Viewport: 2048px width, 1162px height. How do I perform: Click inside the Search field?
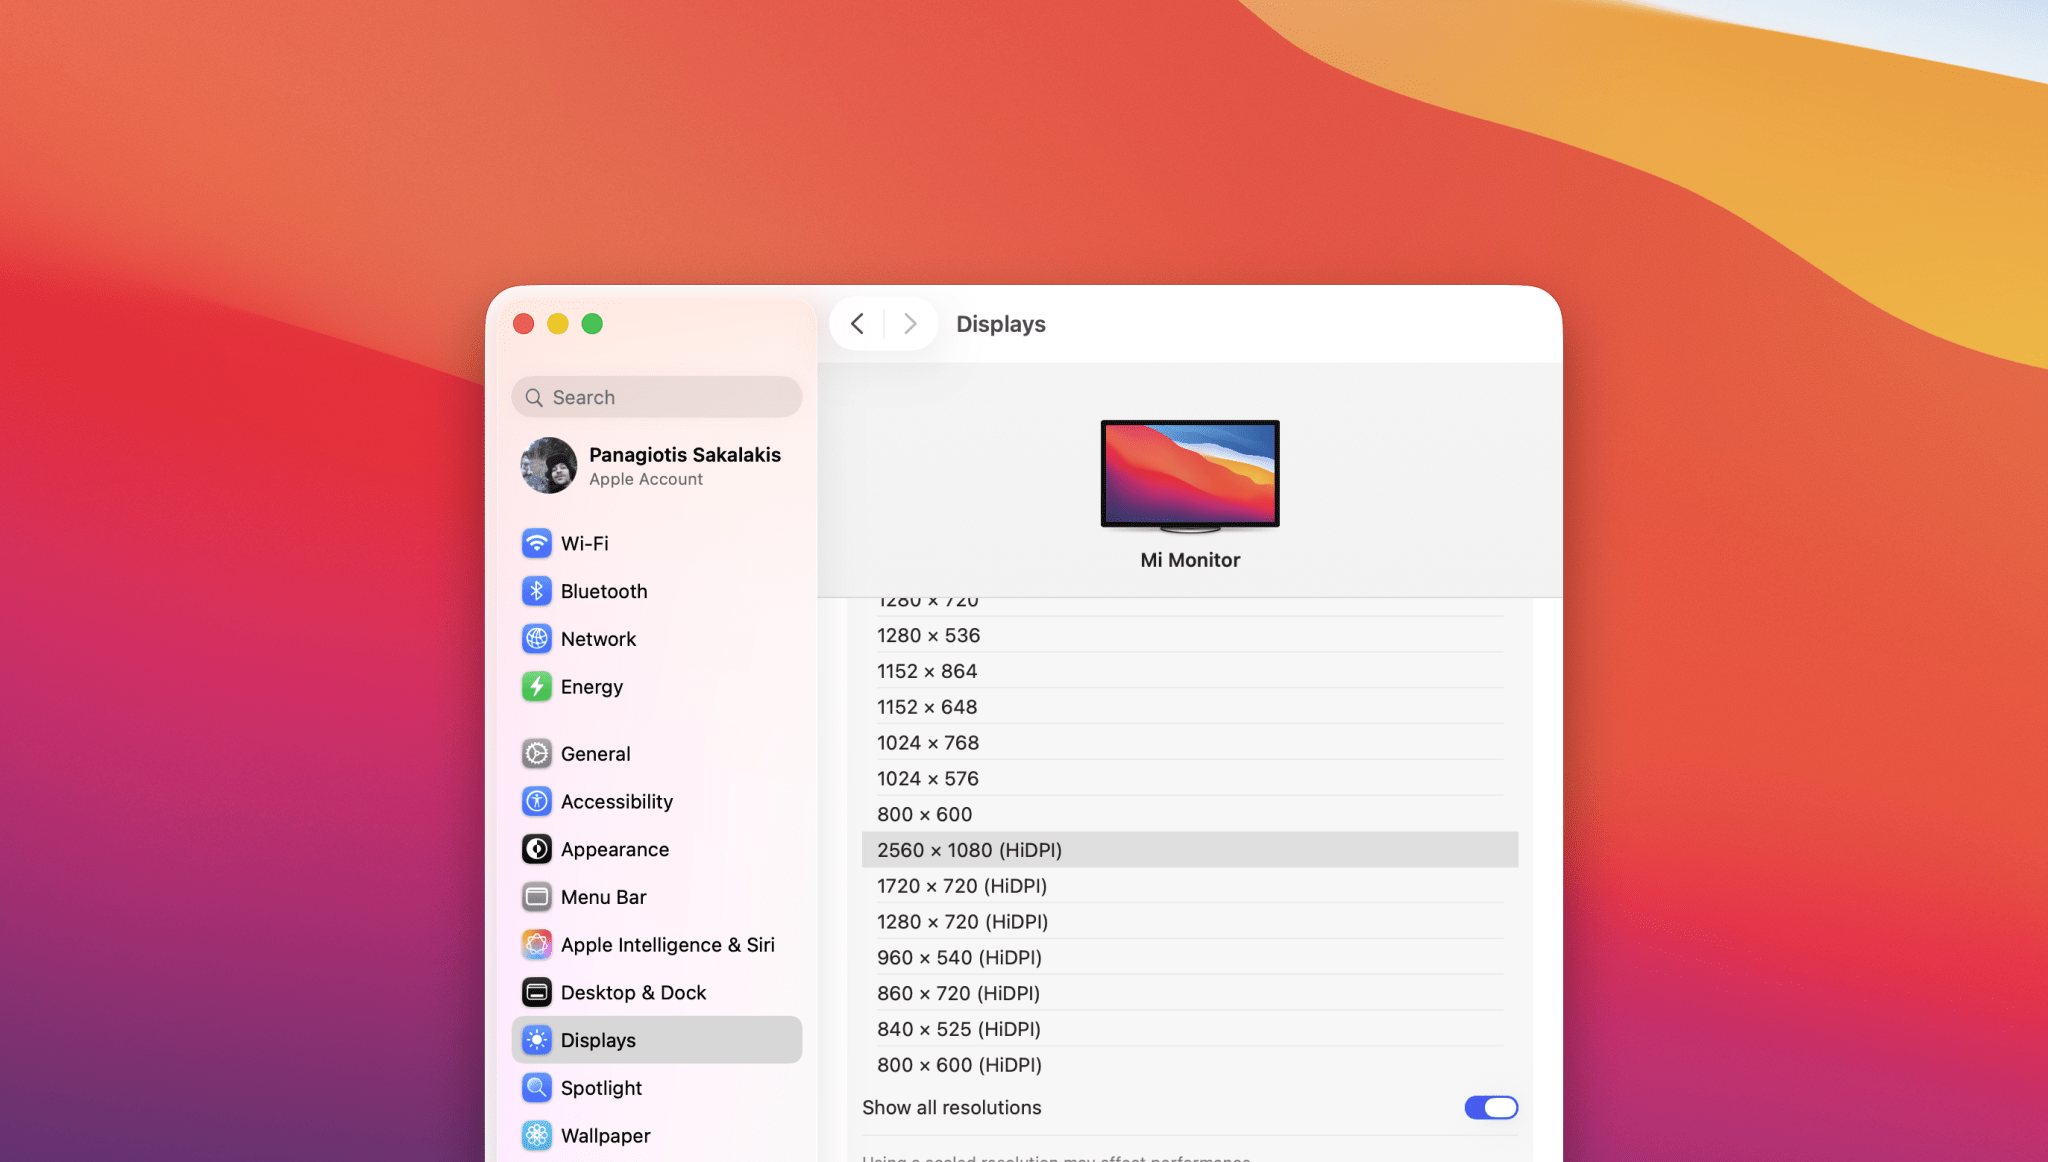point(655,397)
